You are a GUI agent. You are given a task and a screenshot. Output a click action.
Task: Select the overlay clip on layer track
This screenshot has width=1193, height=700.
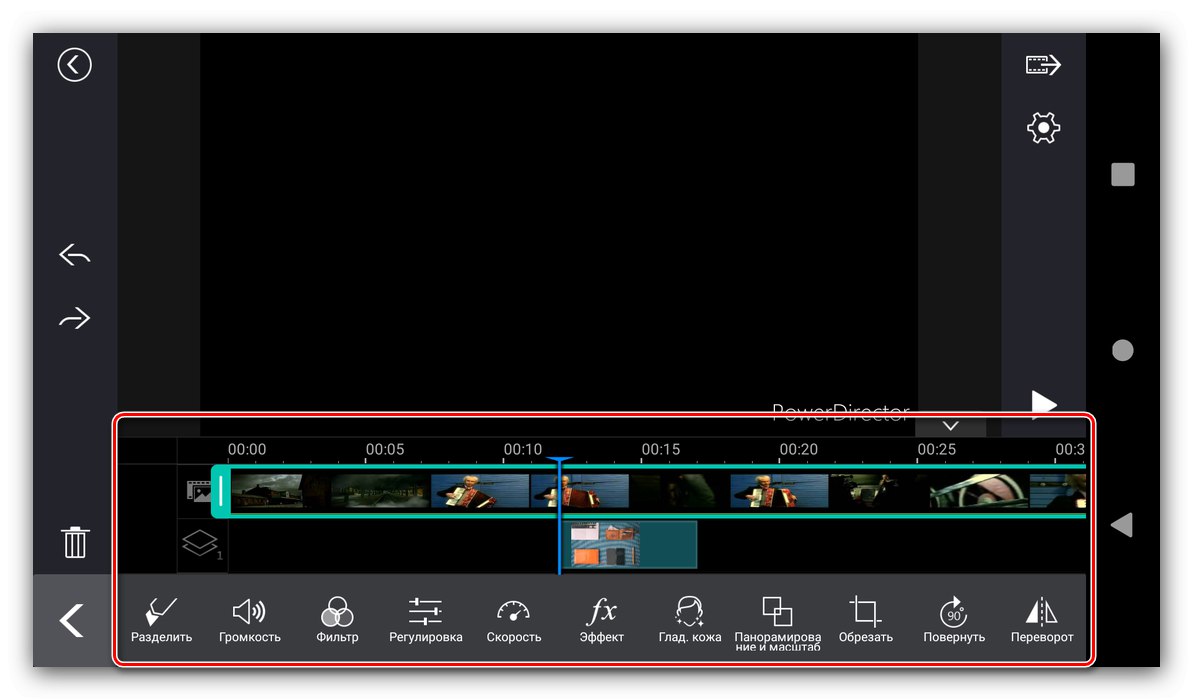[629, 544]
